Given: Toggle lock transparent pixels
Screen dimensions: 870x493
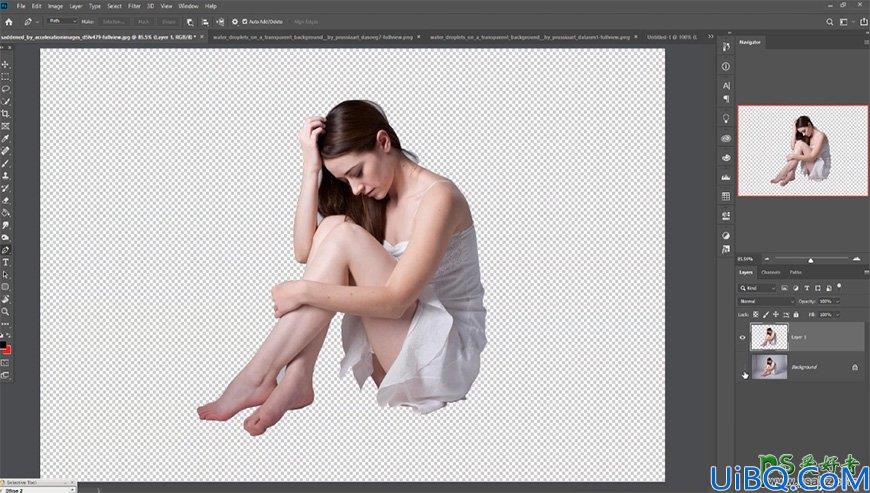Looking at the screenshot, I should pos(756,314).
